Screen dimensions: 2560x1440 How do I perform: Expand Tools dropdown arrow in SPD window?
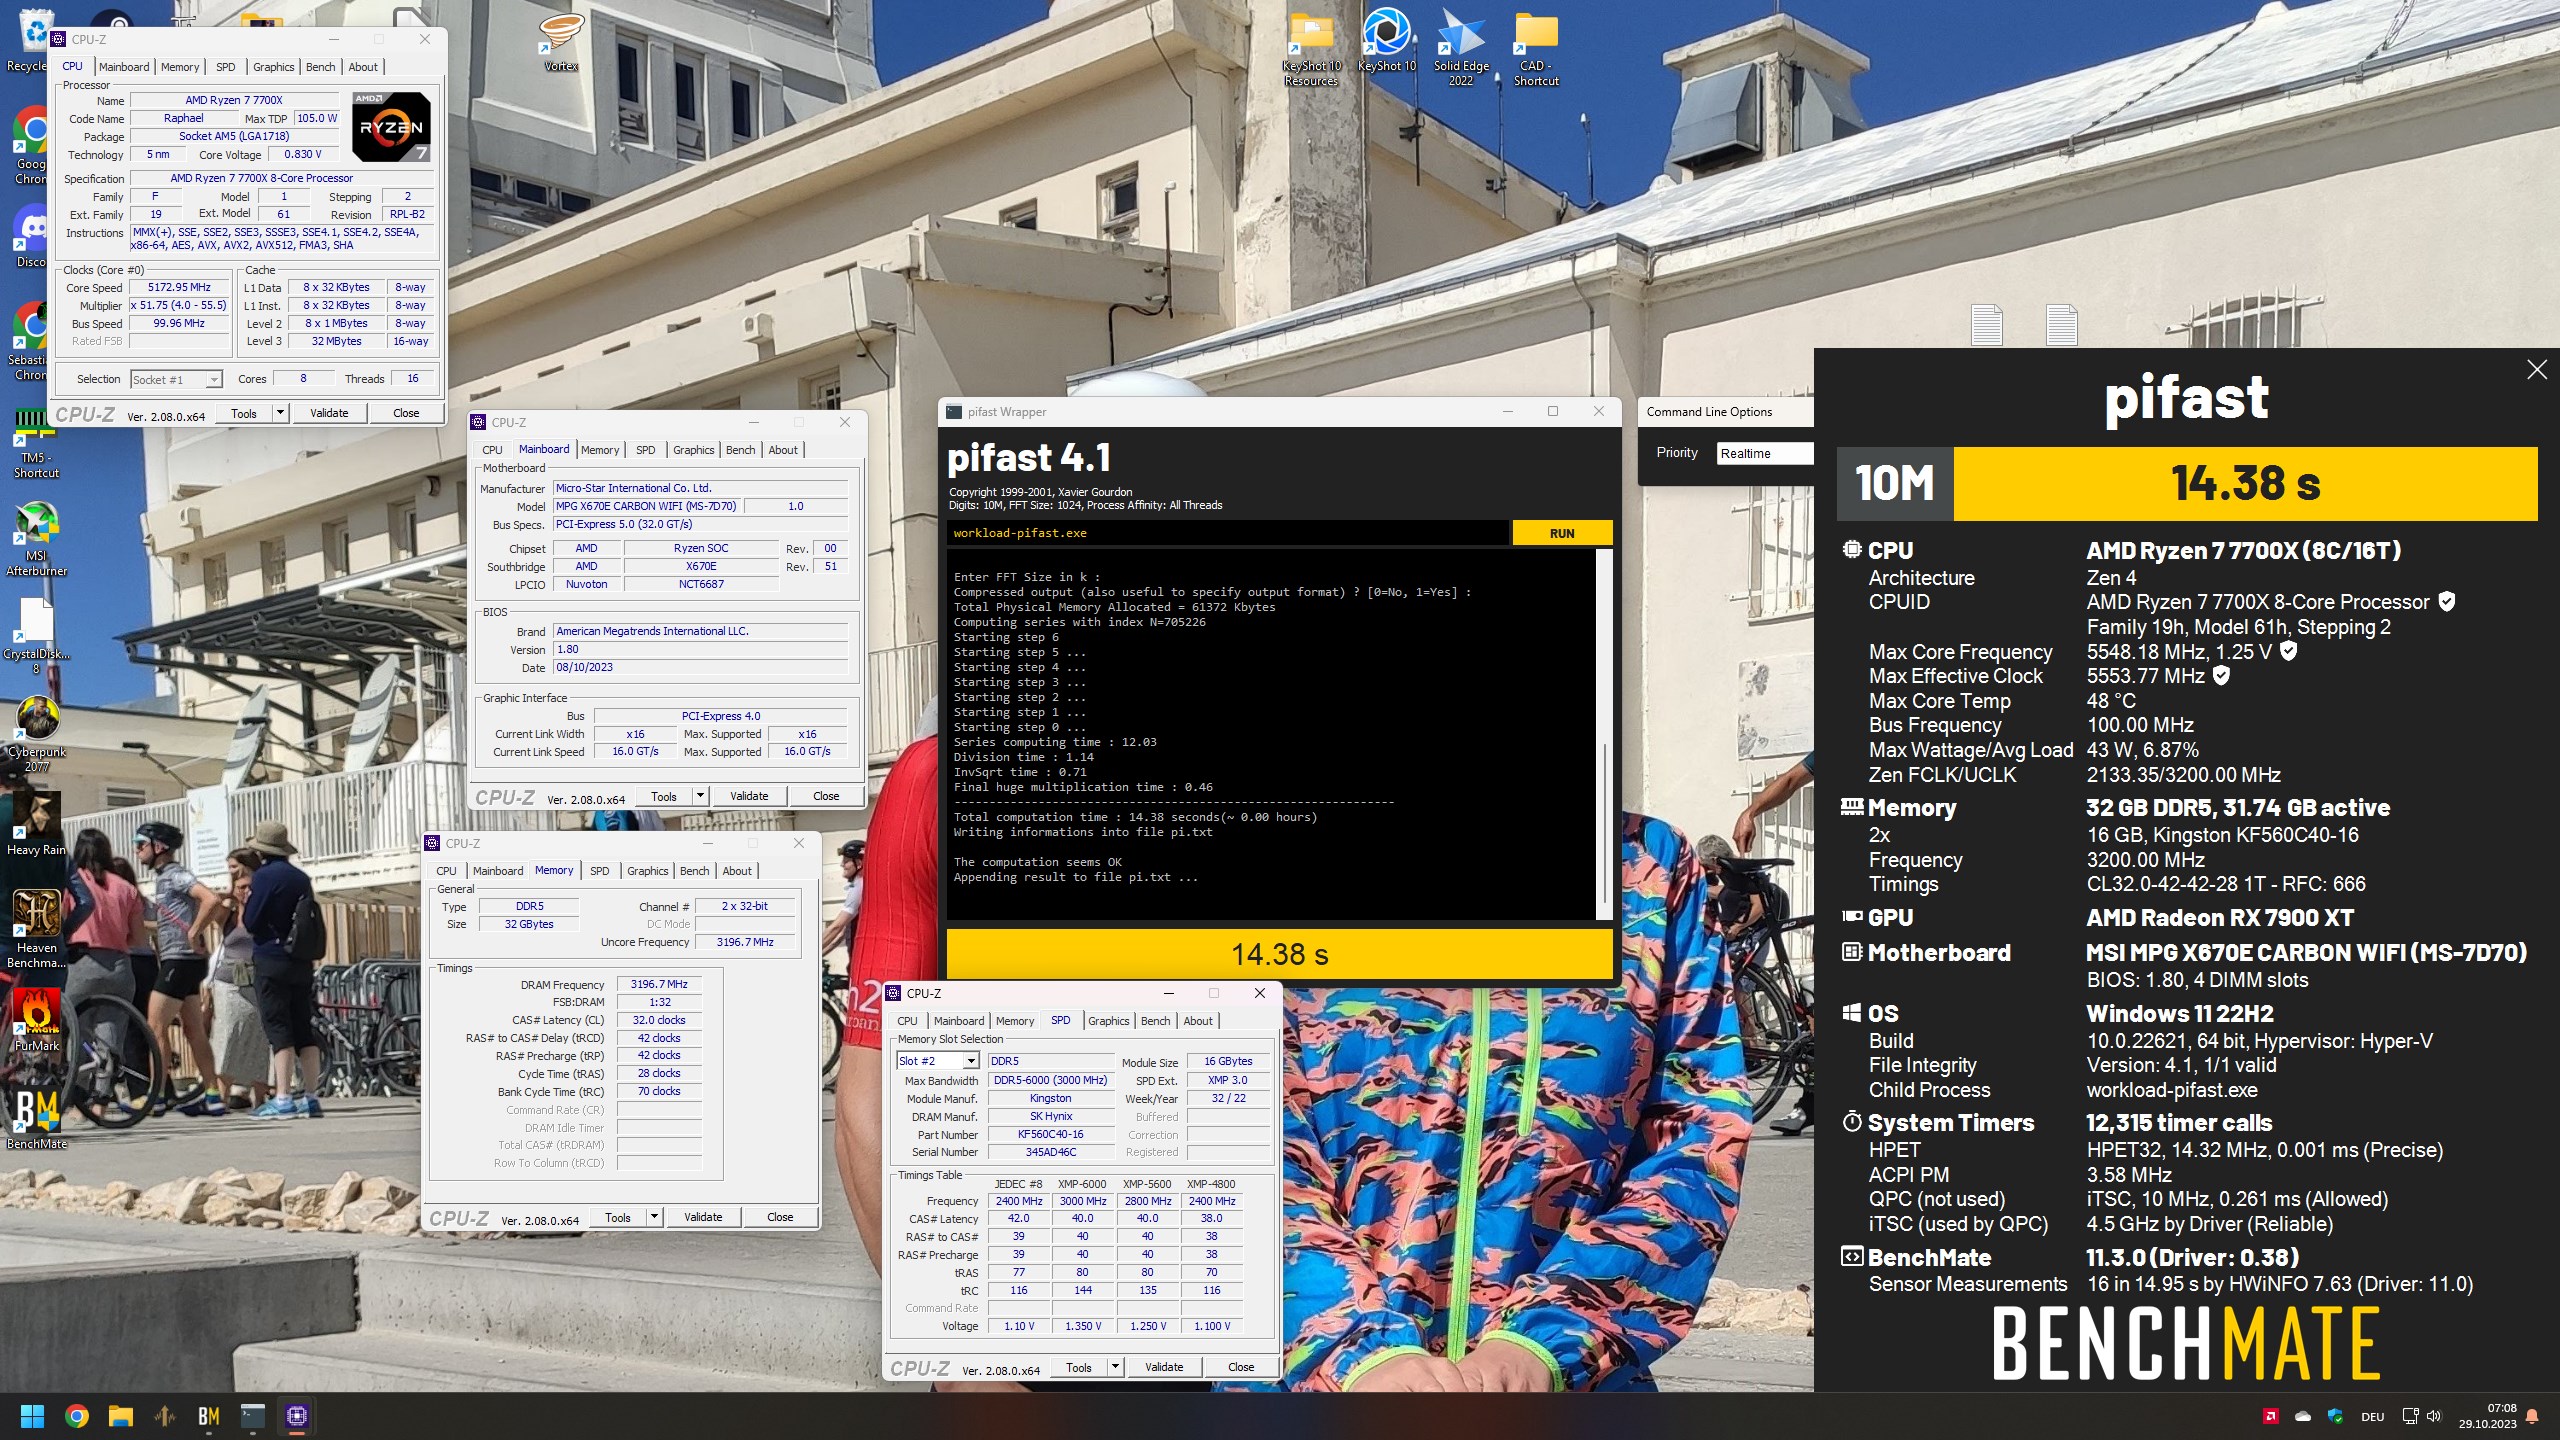pos(1115,1367)
